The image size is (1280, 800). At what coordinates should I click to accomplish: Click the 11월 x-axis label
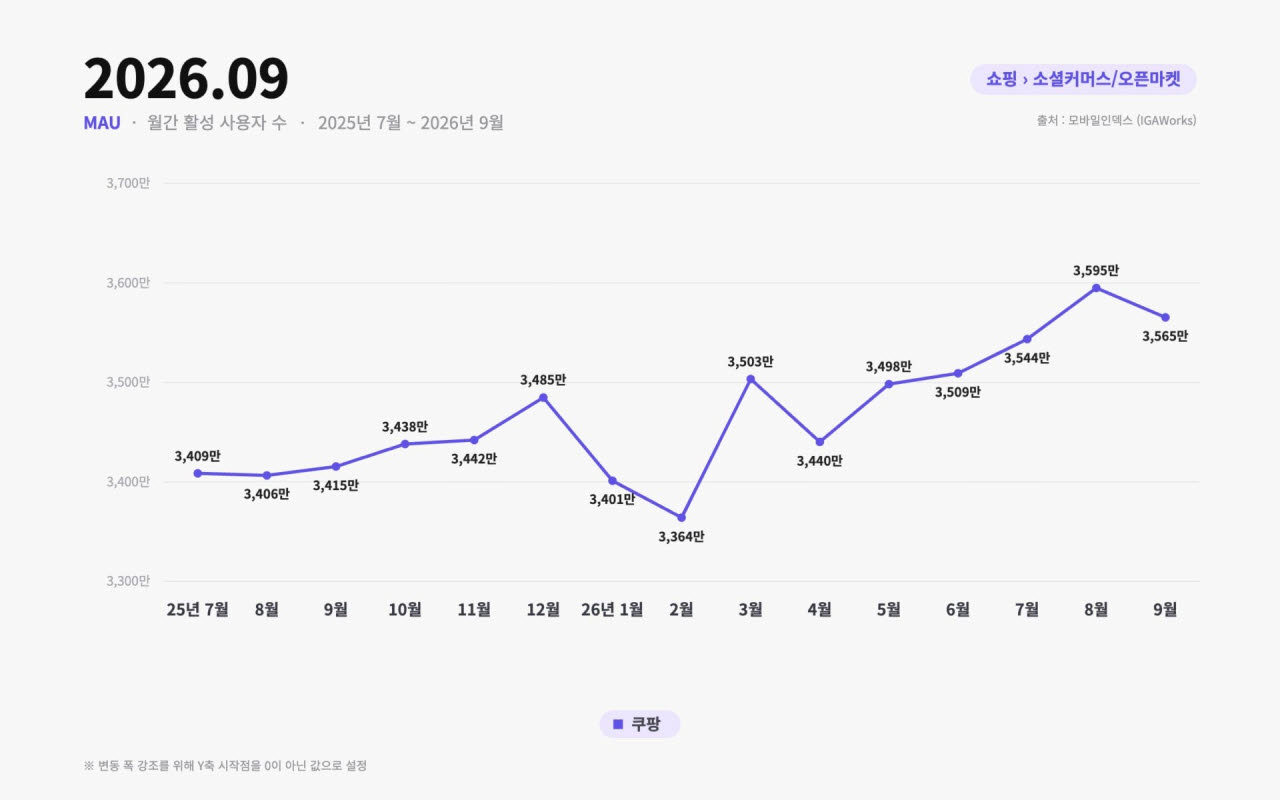(x=474, y=609)
